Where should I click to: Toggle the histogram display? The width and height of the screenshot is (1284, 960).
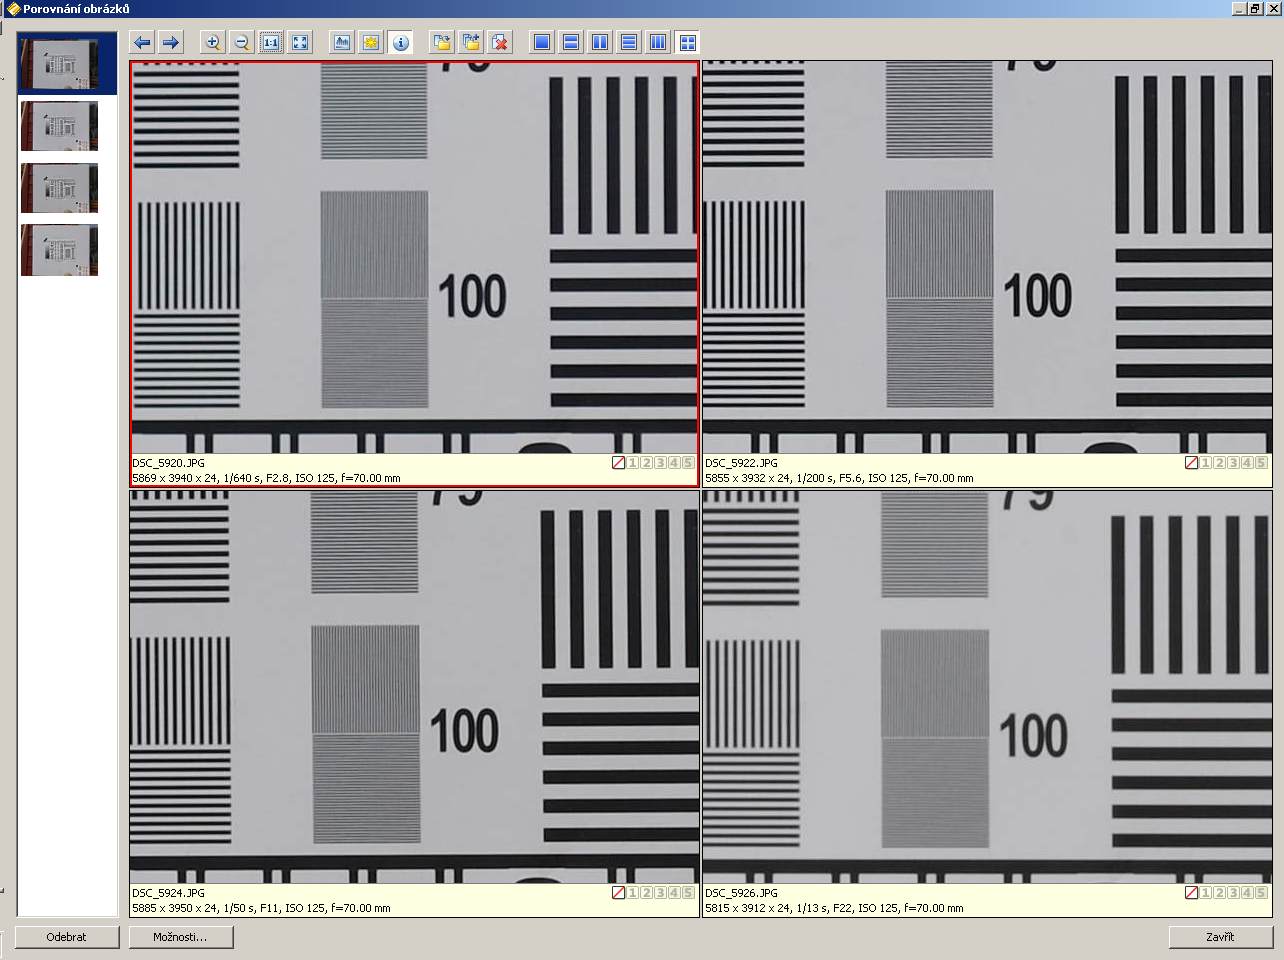342,43
